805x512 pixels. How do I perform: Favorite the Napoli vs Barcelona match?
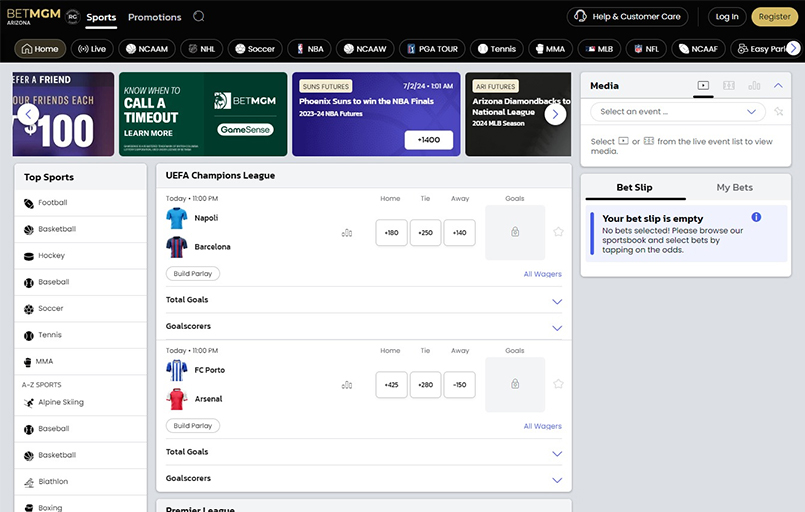click(x=558, y=232)
